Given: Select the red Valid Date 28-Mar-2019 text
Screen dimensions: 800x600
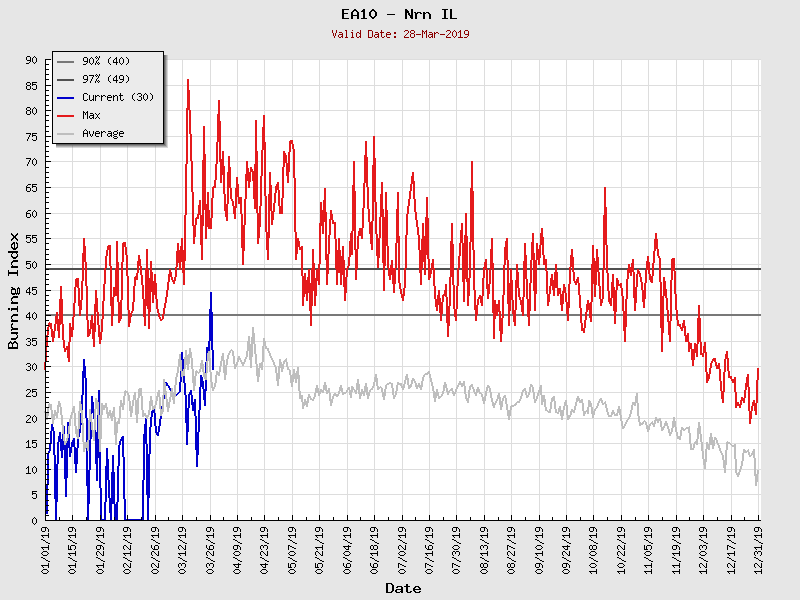Looking at the screenshot, I should (x=399, y=34).
